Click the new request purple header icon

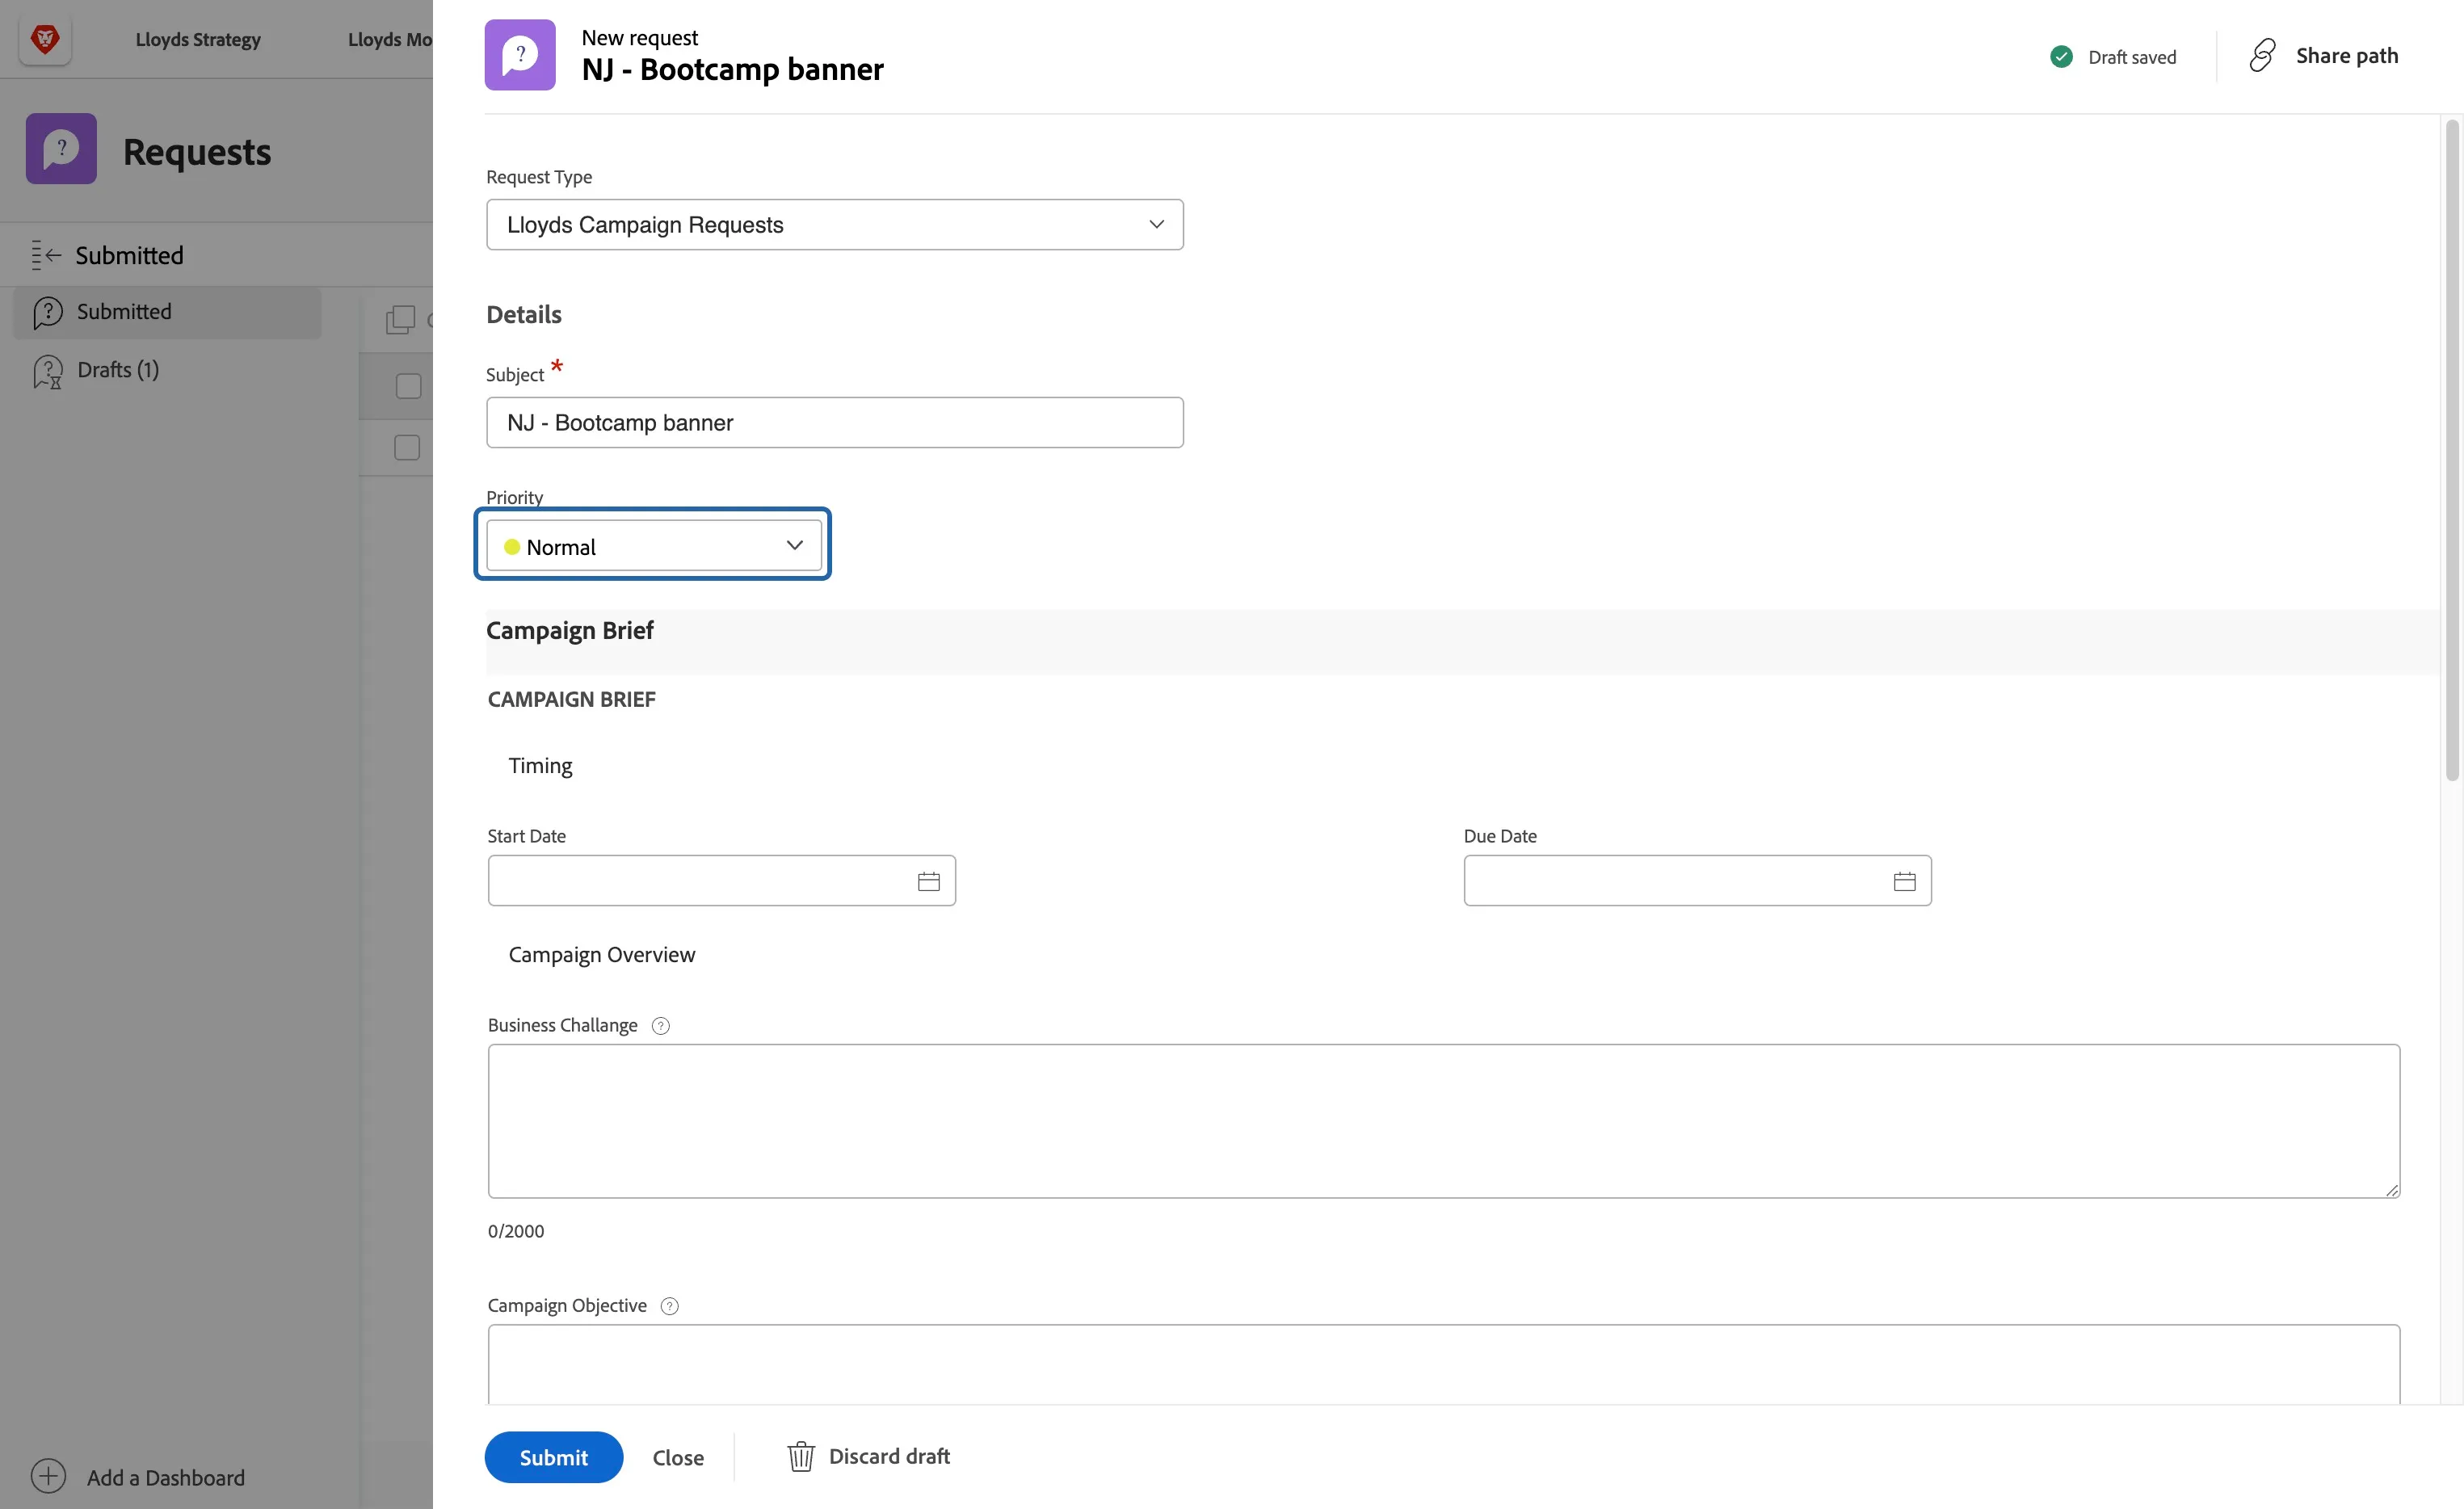(x=520, y=55)
